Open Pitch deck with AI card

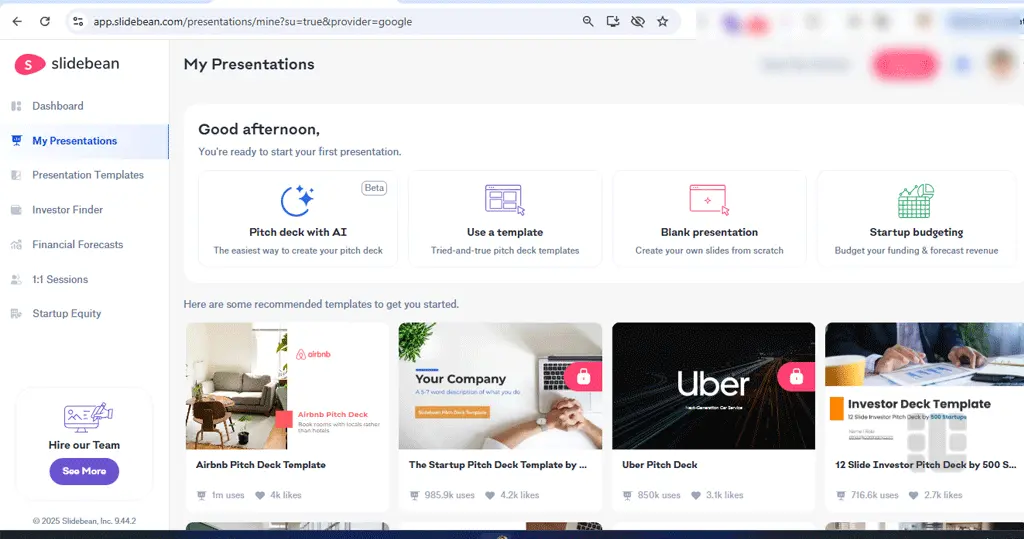pos(297,219)
